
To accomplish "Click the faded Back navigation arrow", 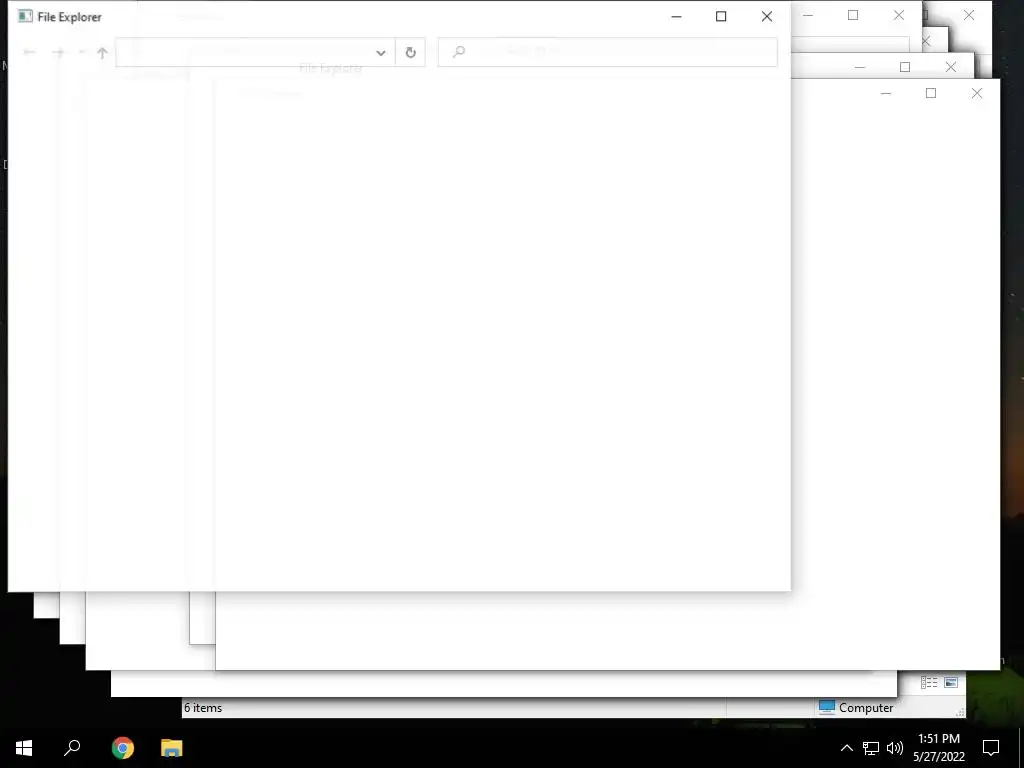I will [29, 52].
